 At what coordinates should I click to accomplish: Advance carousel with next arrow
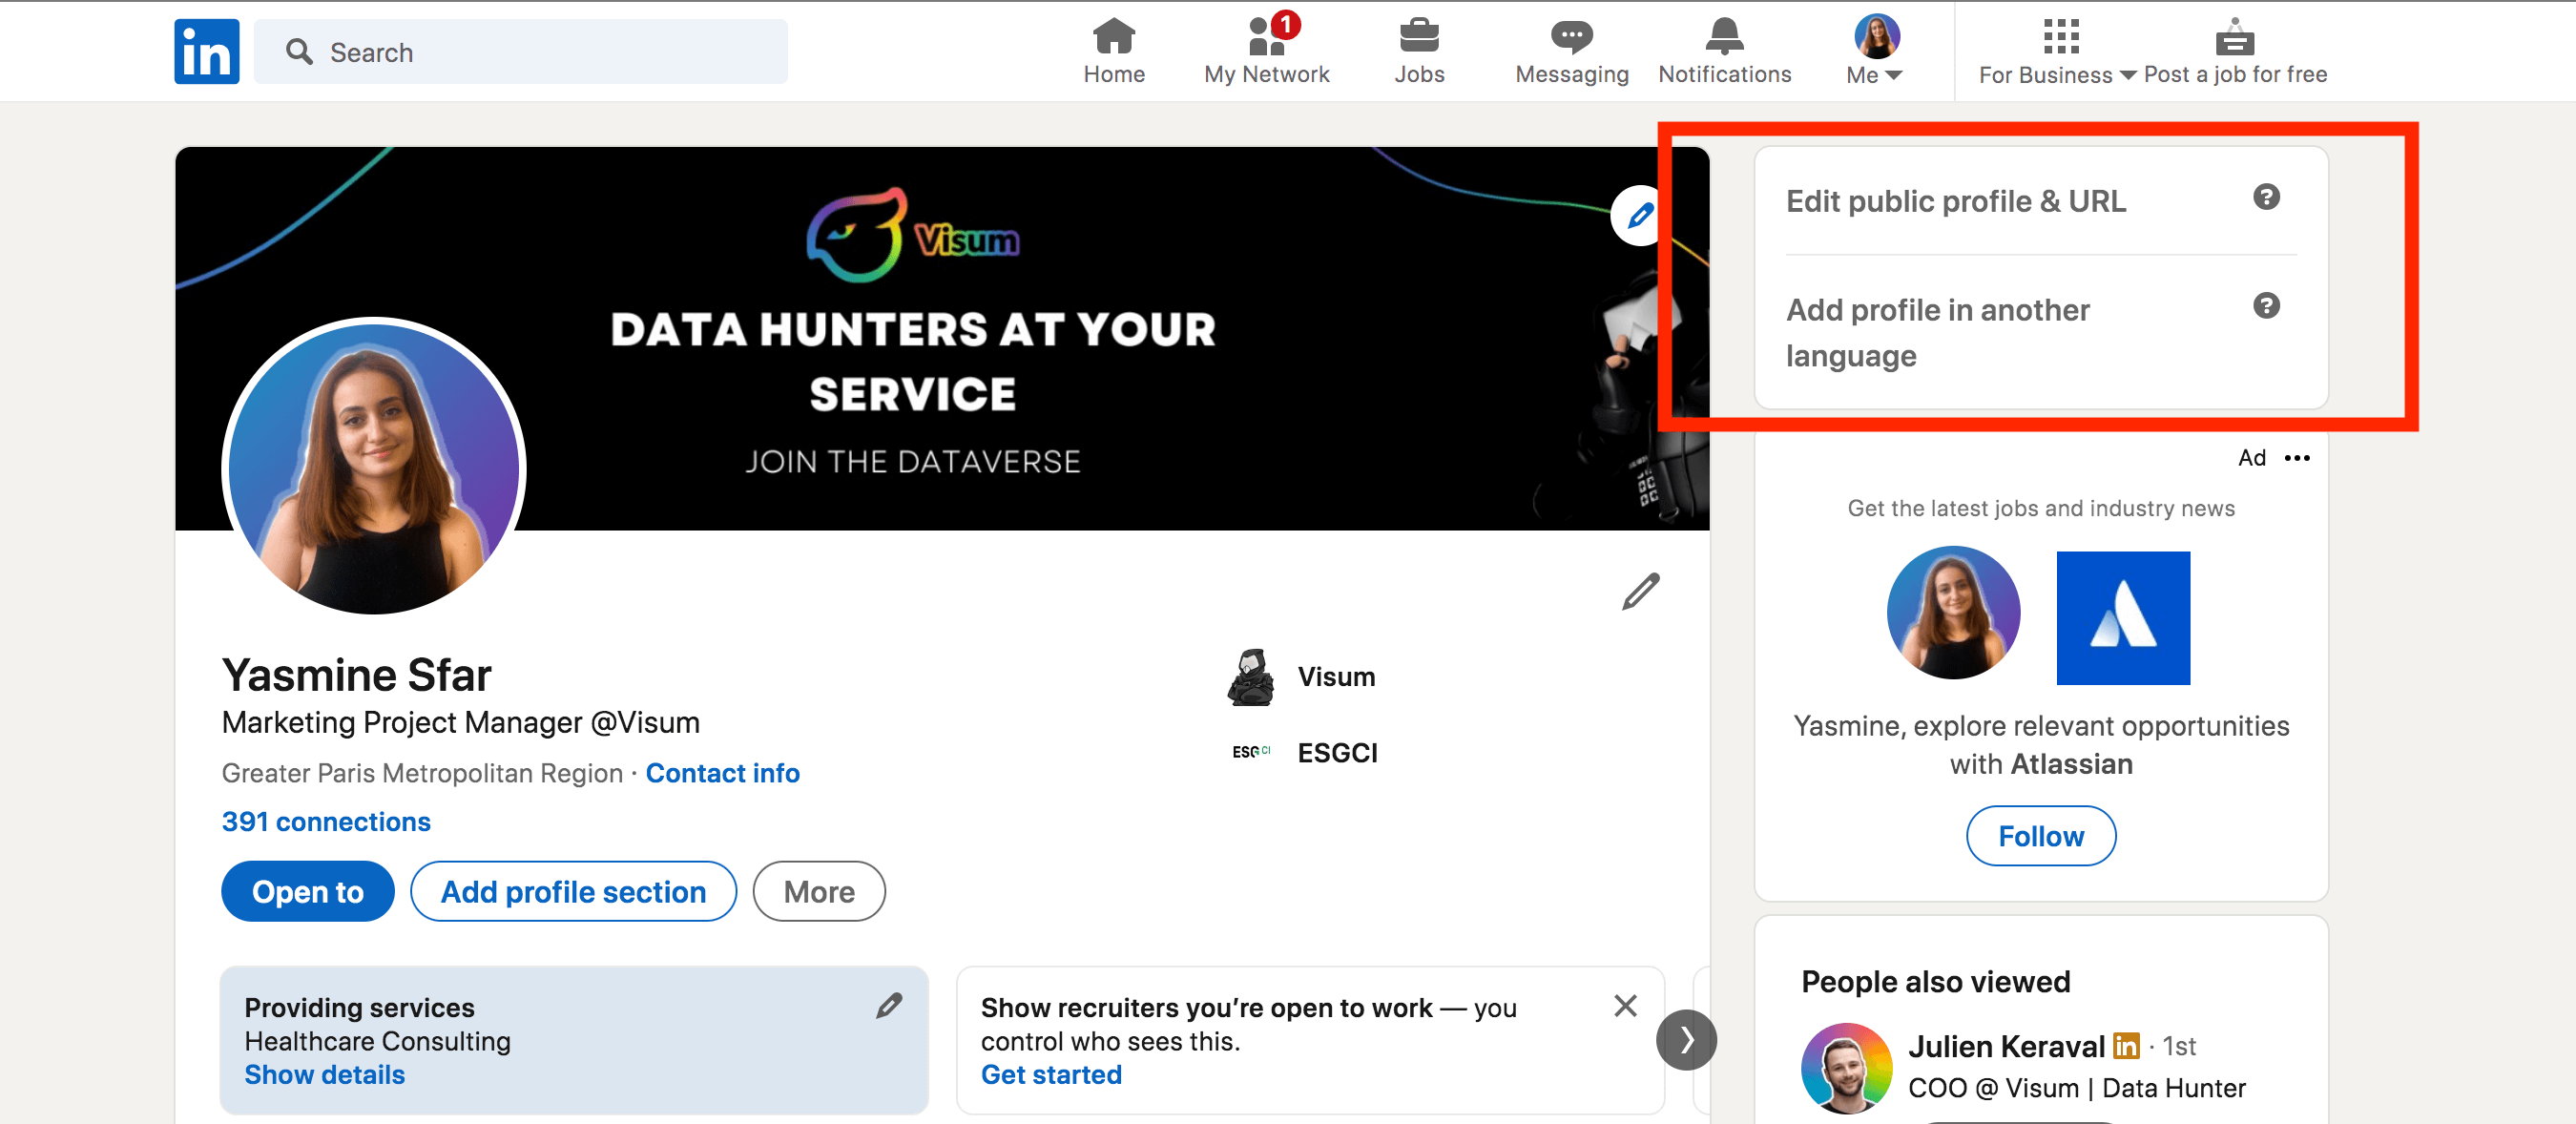(x=1685, y=1040)
